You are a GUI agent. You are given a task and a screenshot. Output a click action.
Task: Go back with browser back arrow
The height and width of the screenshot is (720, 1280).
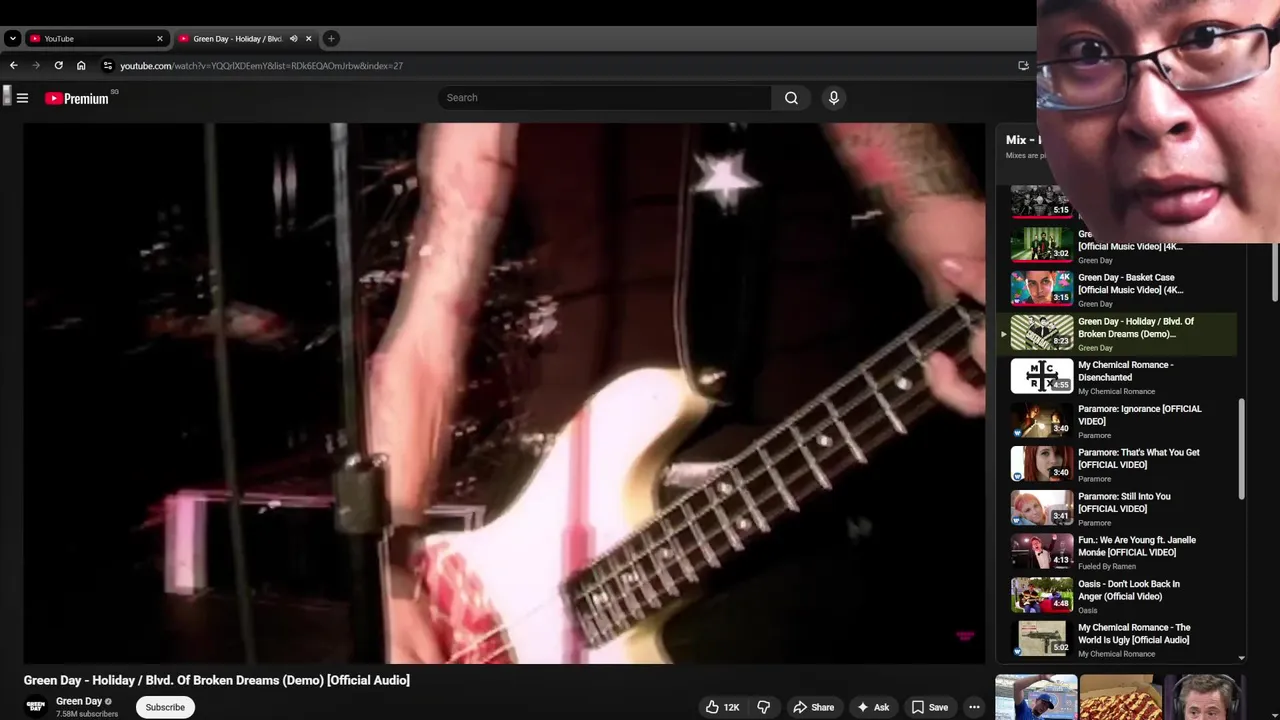(13, 66)
